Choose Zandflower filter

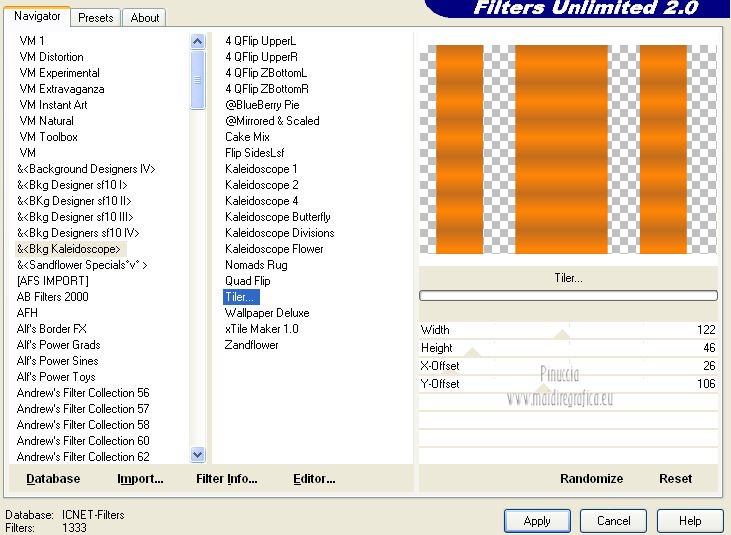pos(251,345)
